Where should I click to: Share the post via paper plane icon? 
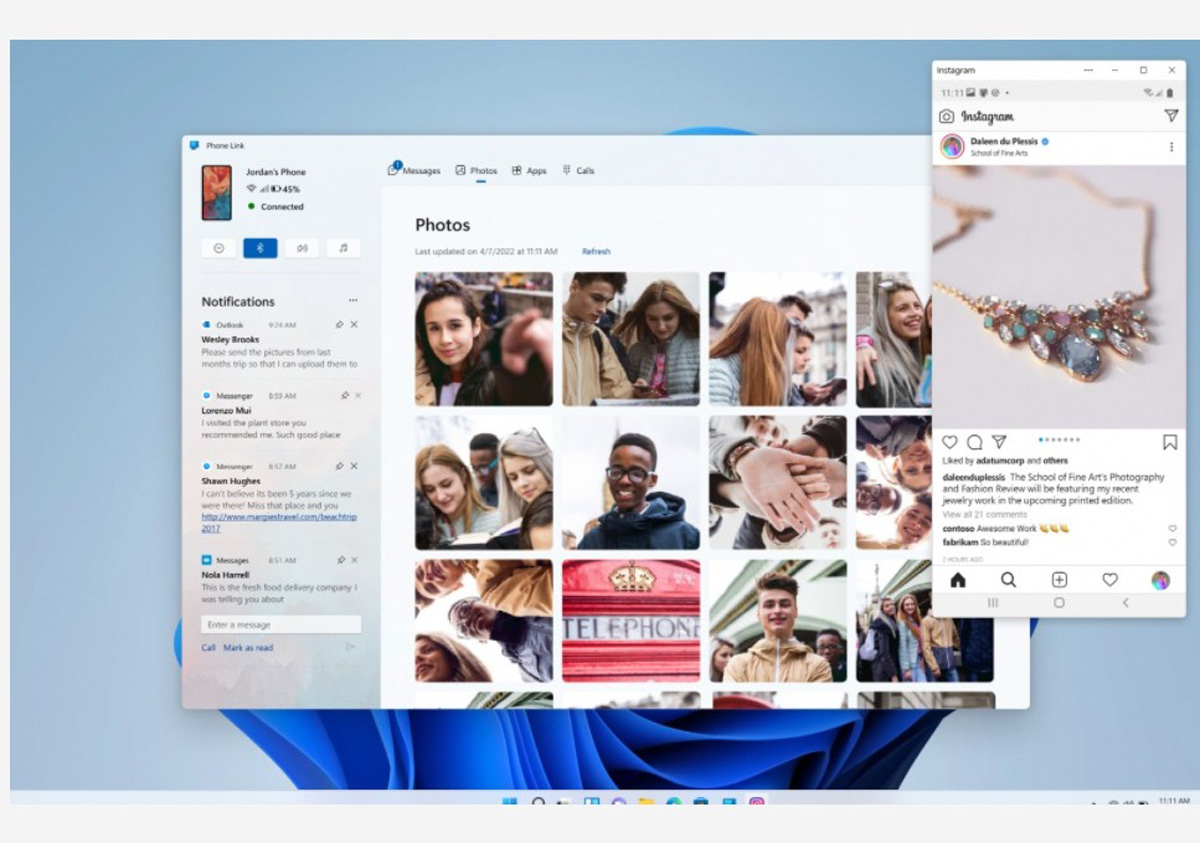tap(999, 442)
